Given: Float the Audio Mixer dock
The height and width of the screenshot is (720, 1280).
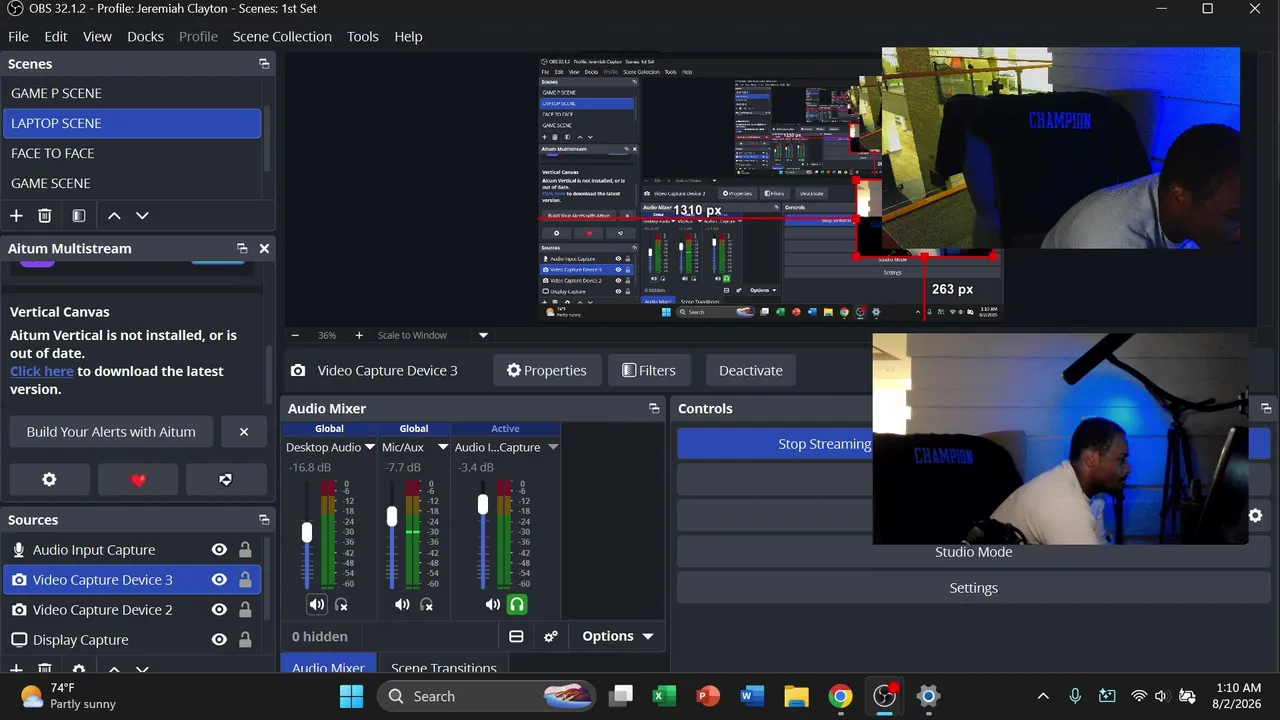Looking at the screenshot, I should point(654,408).
